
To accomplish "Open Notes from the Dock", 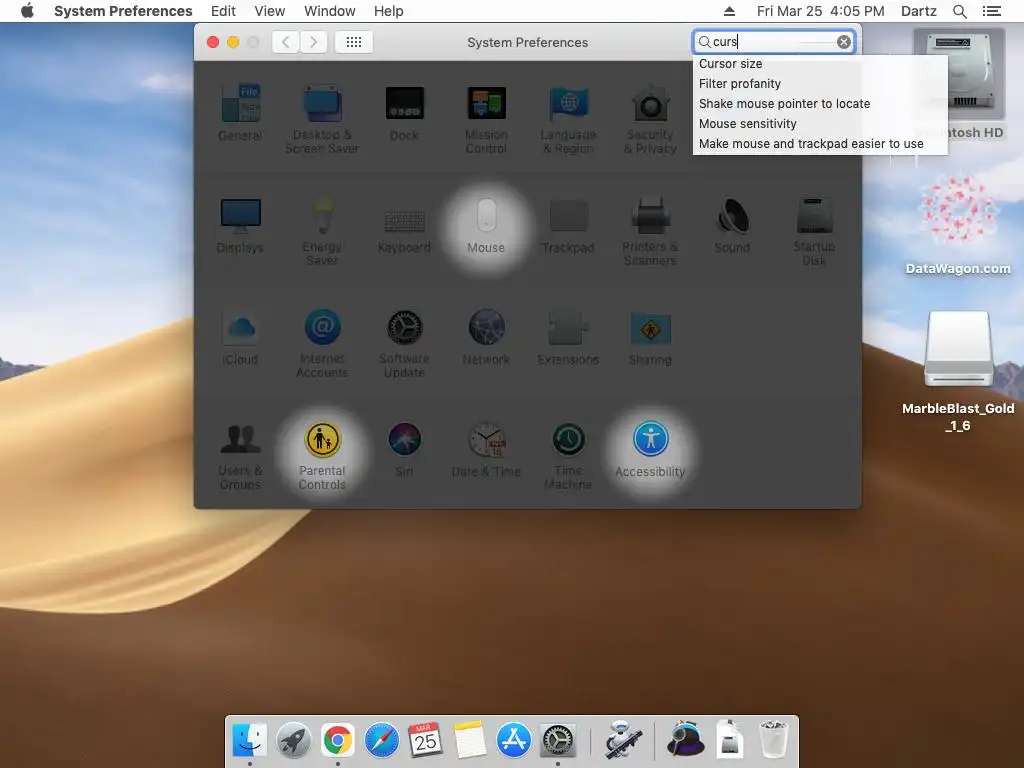I will tap(470, 741).
